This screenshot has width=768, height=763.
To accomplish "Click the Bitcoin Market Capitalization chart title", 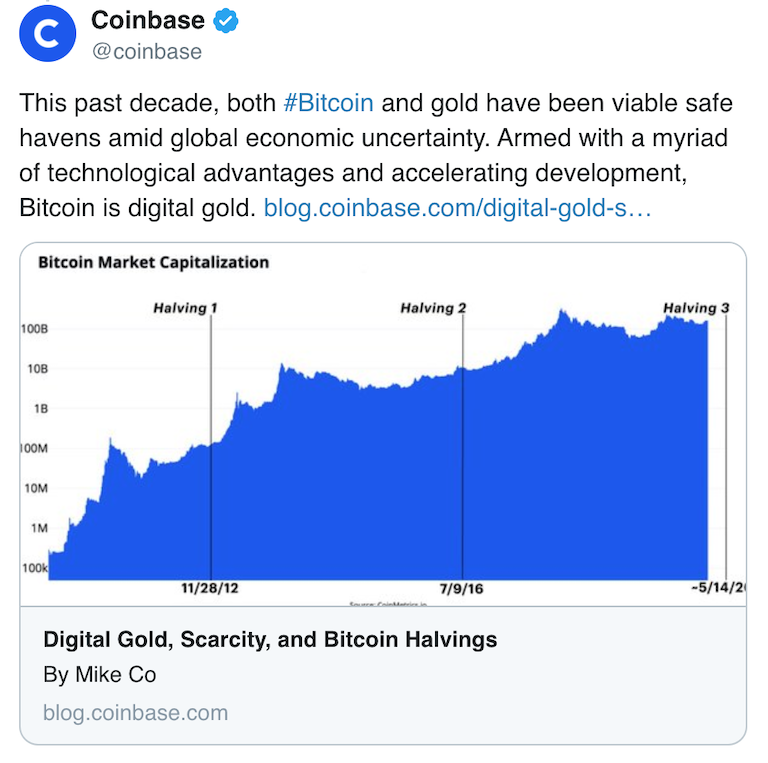I will pos(153,263).
